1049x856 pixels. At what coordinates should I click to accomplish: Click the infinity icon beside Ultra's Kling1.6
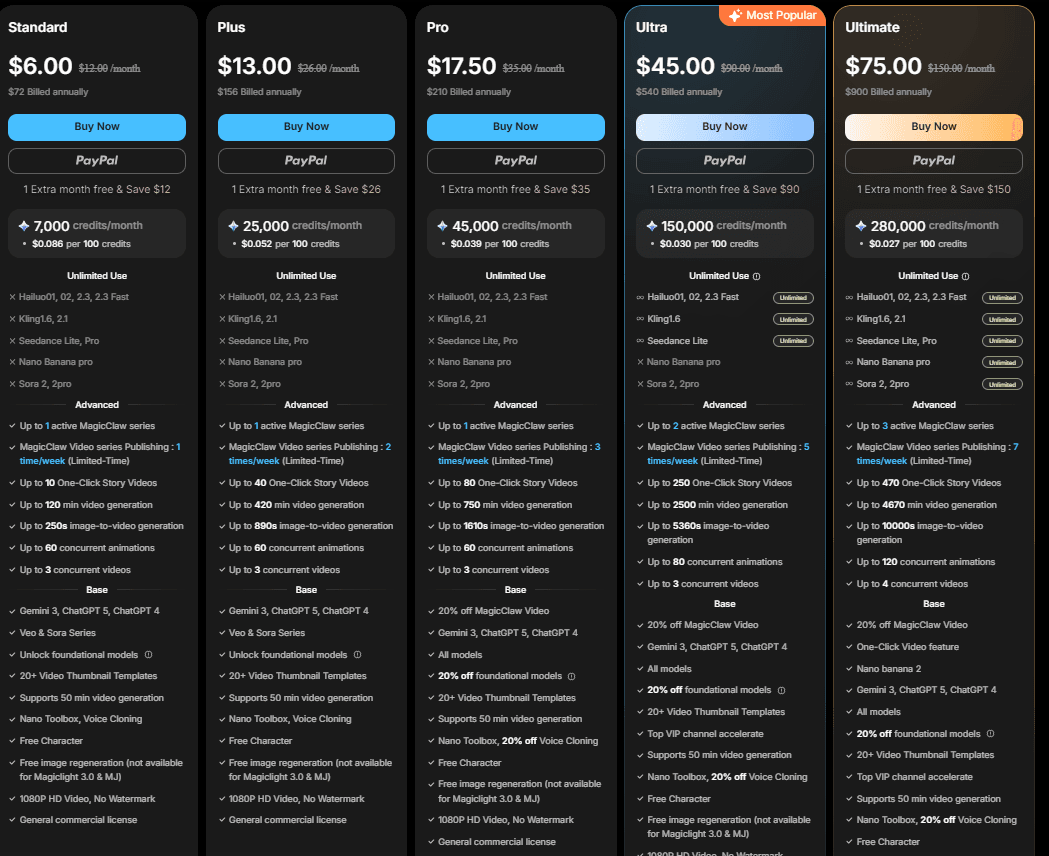click(640, 319)
